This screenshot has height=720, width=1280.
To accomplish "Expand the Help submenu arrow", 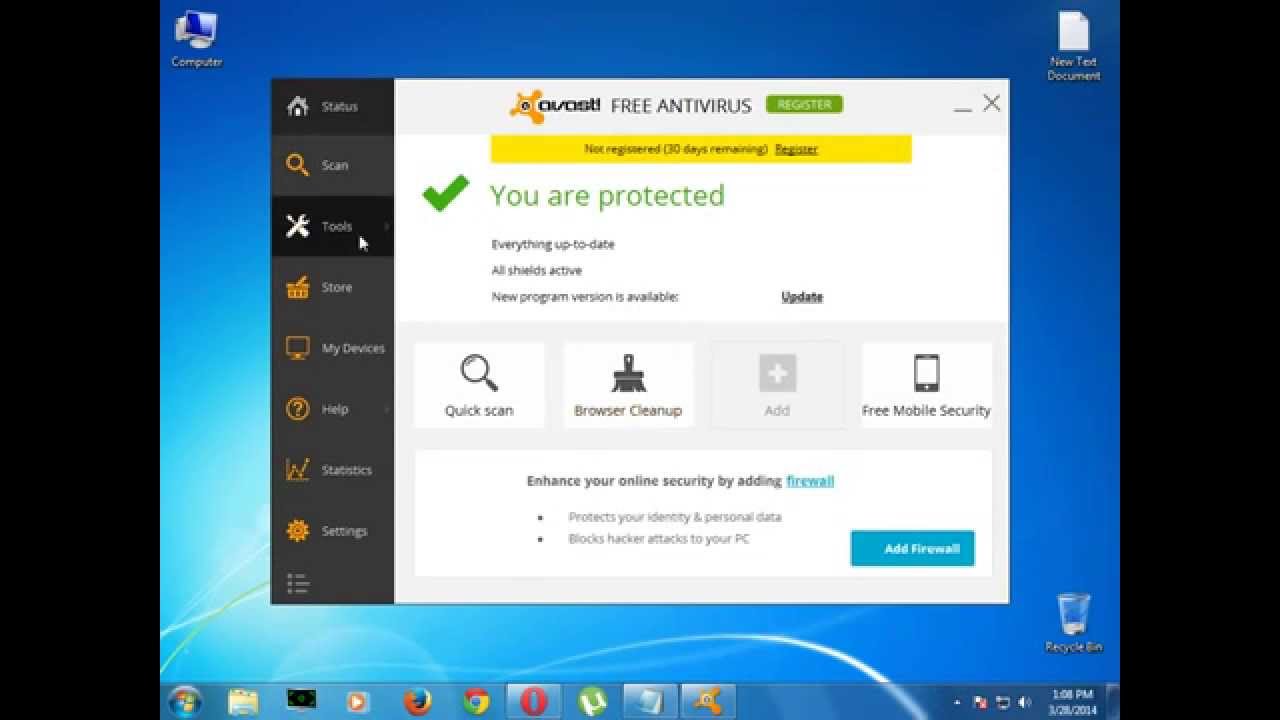I will [387, 409].
